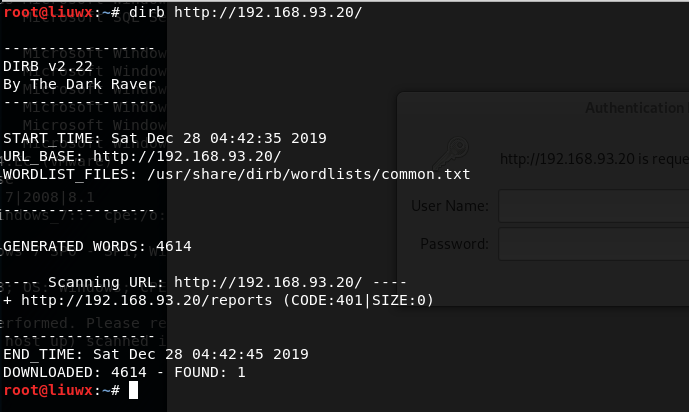This screenshot has height=412, width=689.
Task: Click the 'User Name:' label
Action: point(450,206)
